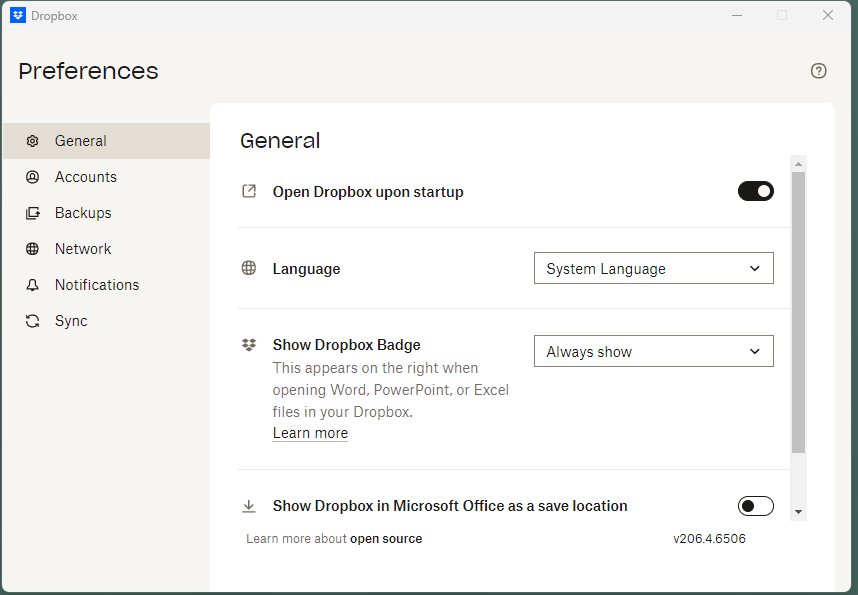Open Sync settings via circular arrows icon
858x595 pixels.
[x=32, y=321]
